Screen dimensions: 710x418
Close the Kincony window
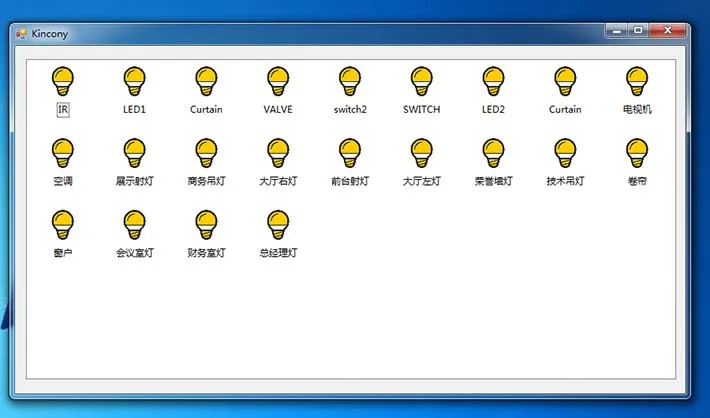[x=667, y=31]
